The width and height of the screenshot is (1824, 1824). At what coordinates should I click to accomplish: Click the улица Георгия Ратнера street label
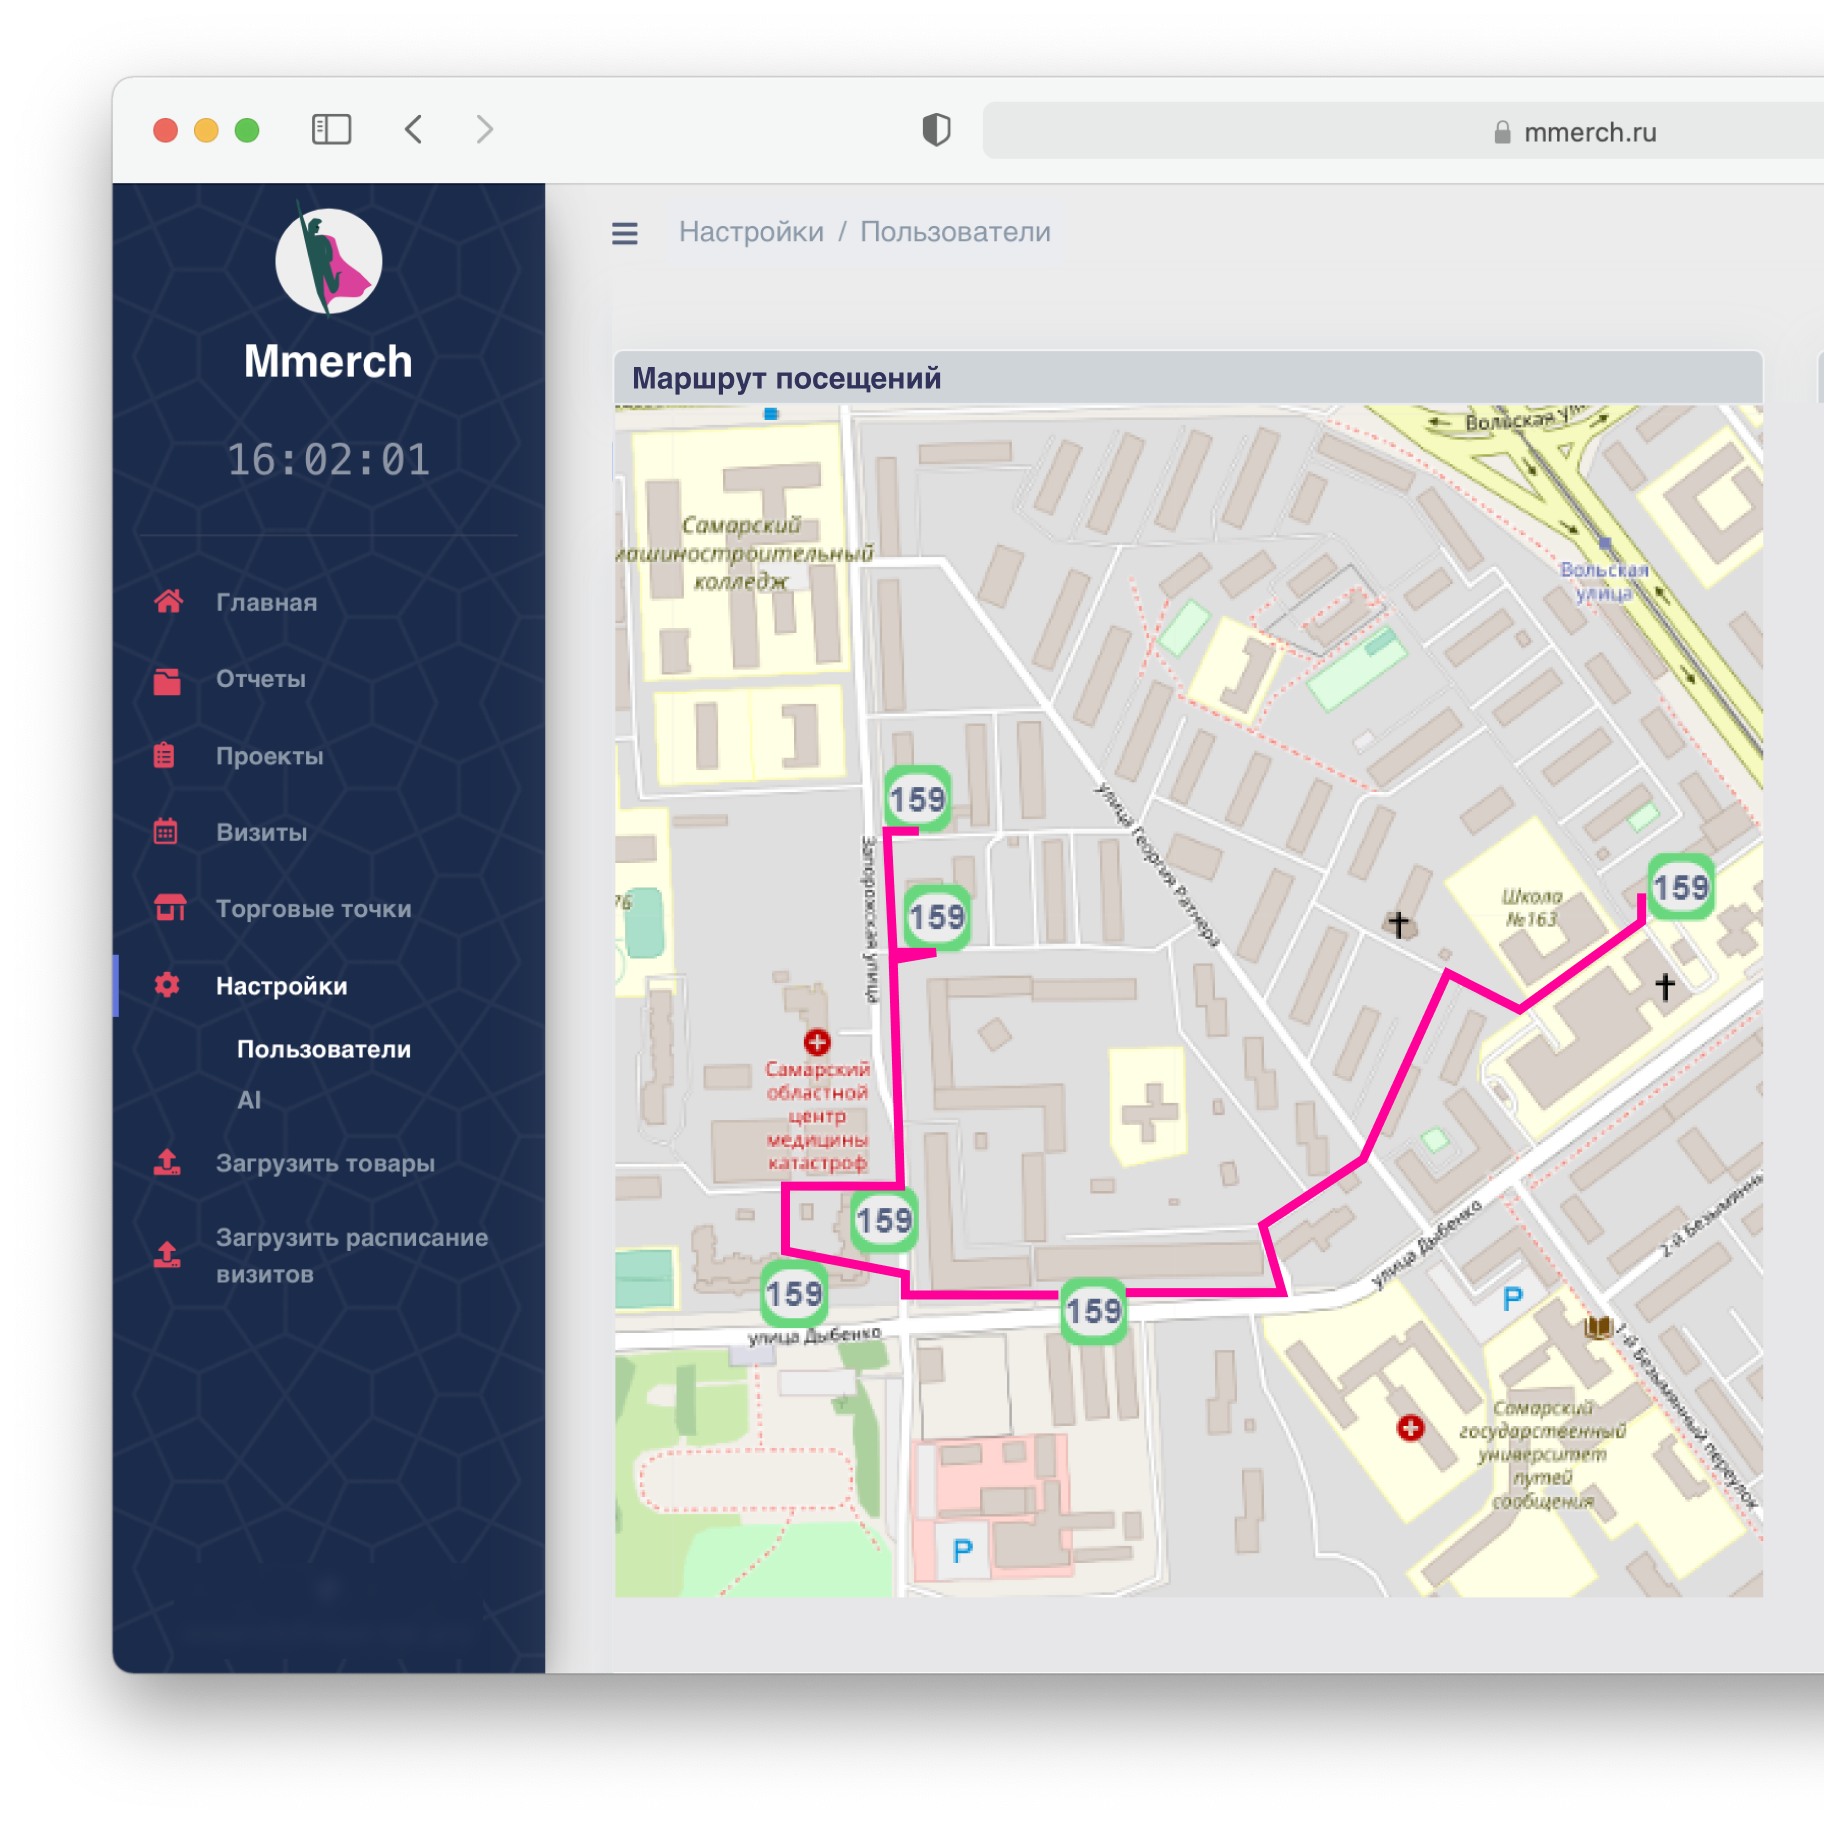1158,865
